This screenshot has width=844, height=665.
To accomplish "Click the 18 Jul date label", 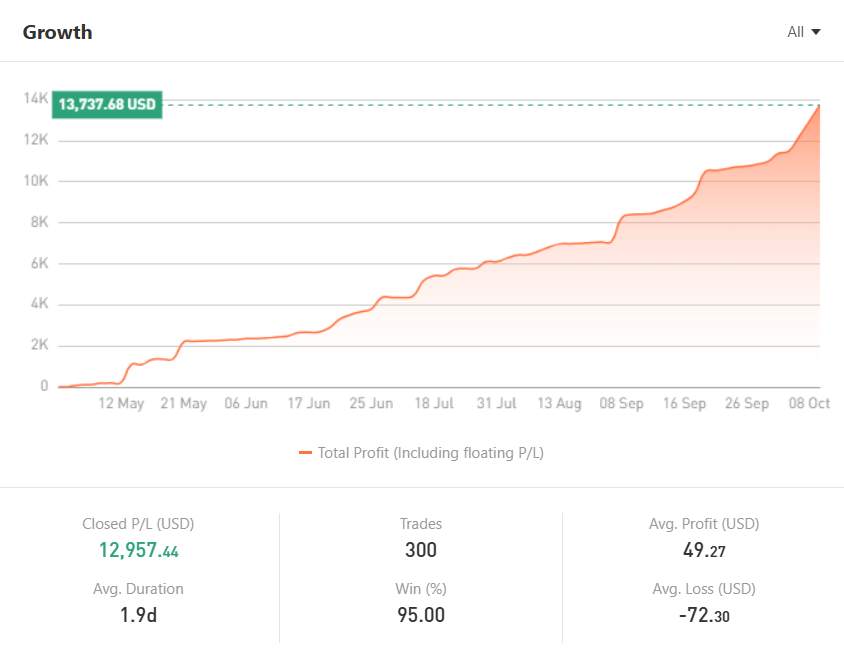I will (434, 404).
